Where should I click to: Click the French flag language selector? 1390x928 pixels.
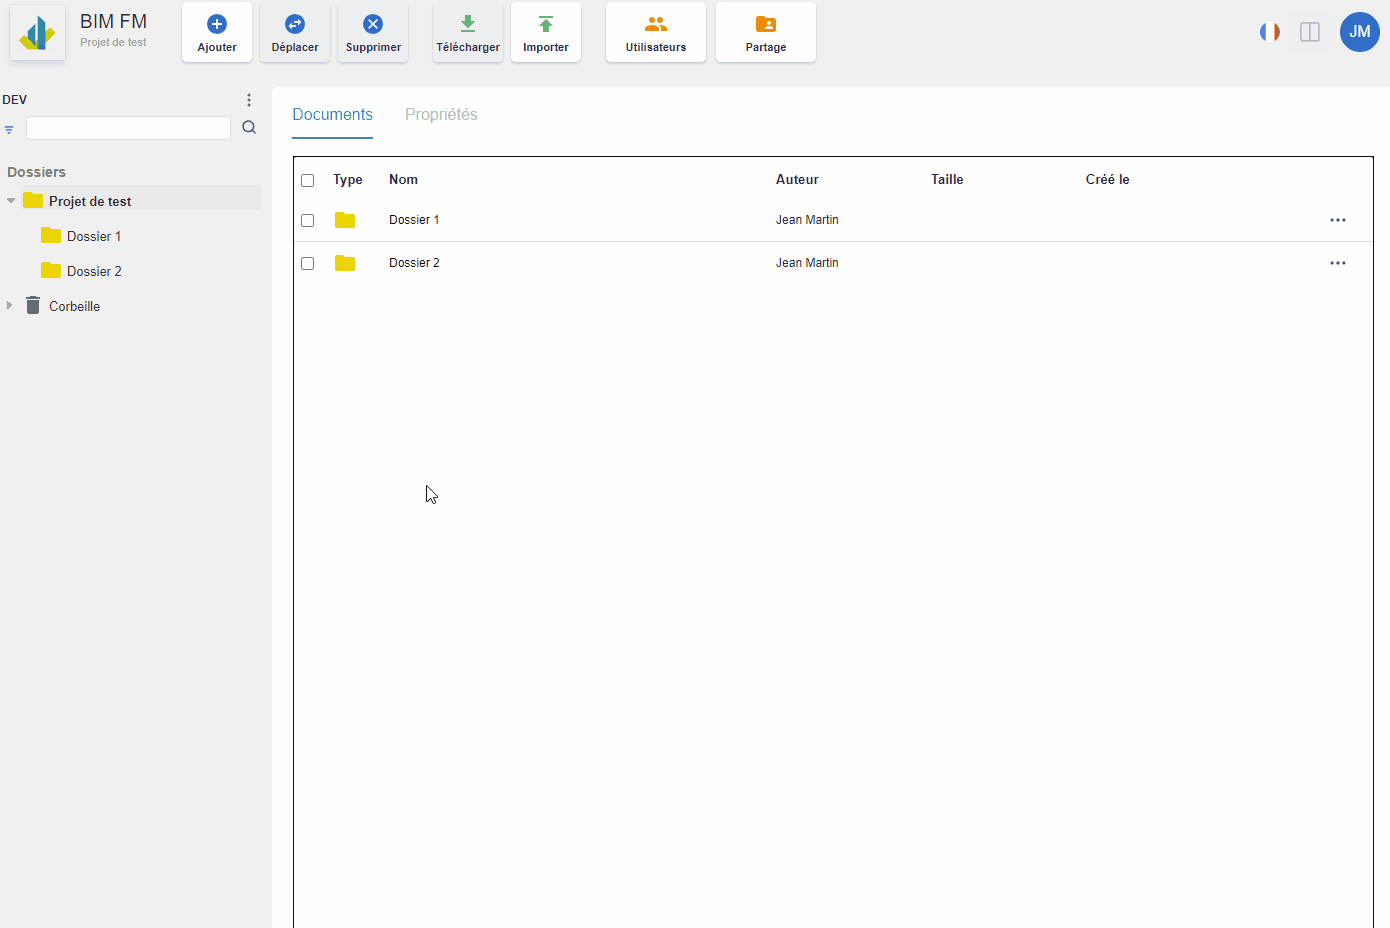click(x=1269, y=31)
